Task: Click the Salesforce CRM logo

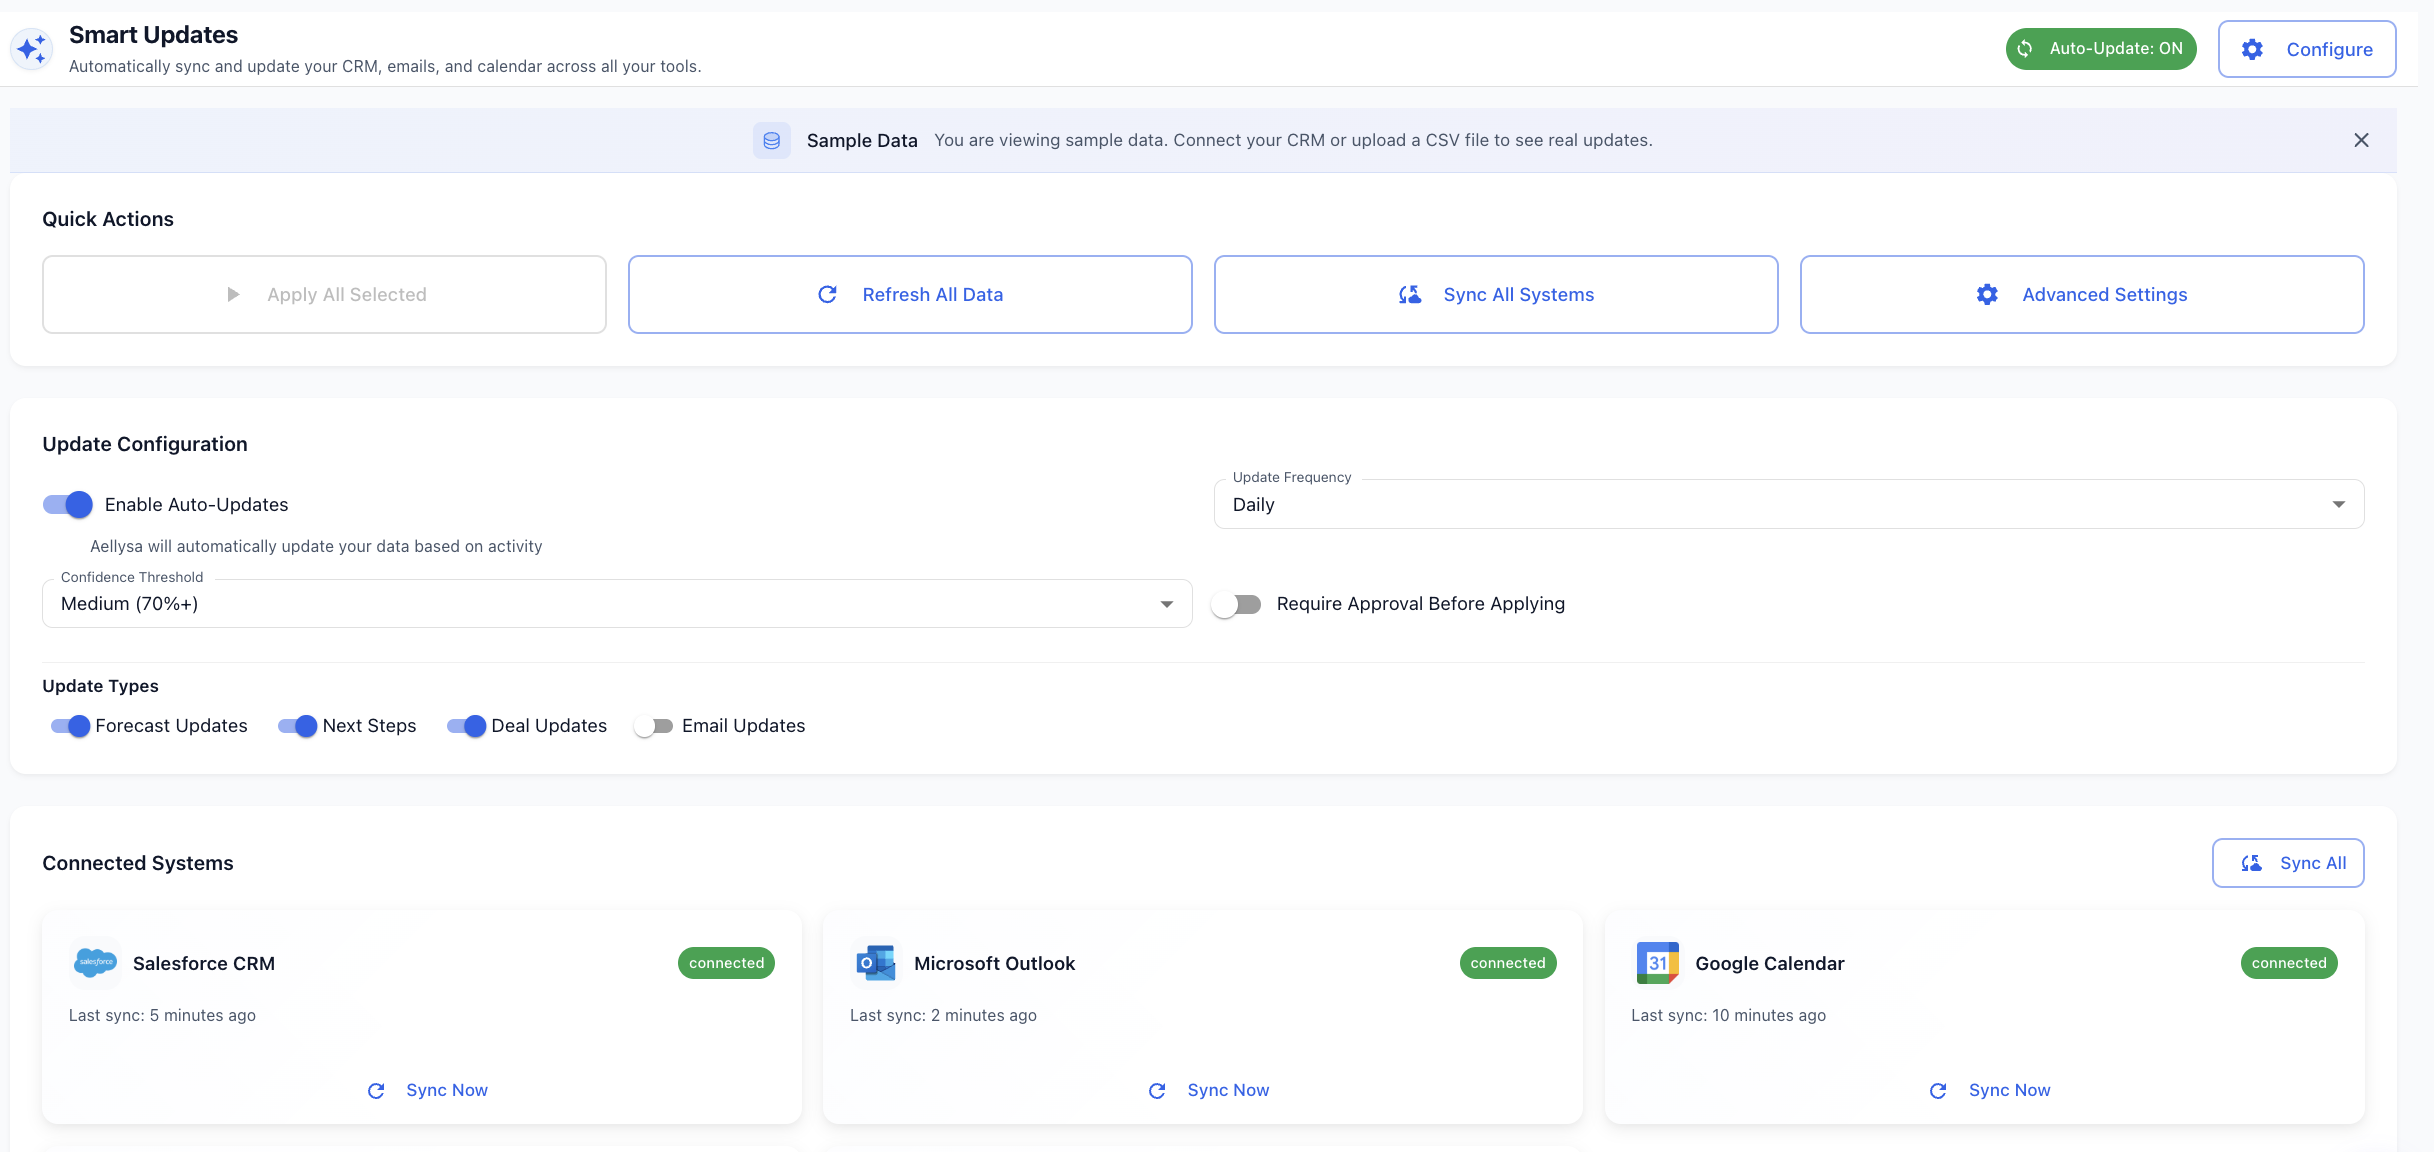Action: [x=96, y=963]
